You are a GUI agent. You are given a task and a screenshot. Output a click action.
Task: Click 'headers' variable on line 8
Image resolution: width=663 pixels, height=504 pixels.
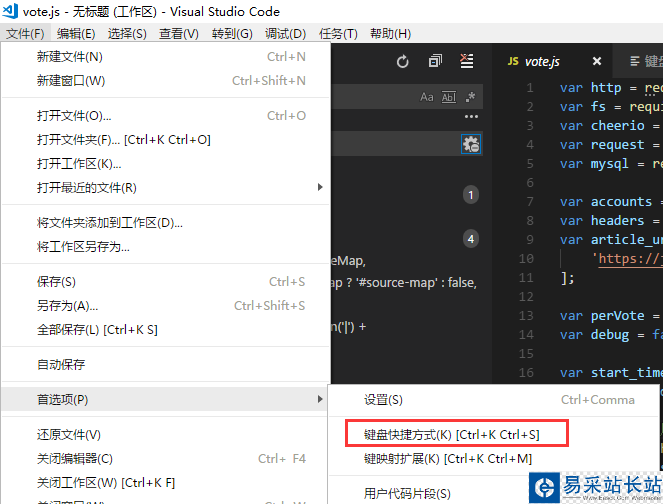(617, 220)
